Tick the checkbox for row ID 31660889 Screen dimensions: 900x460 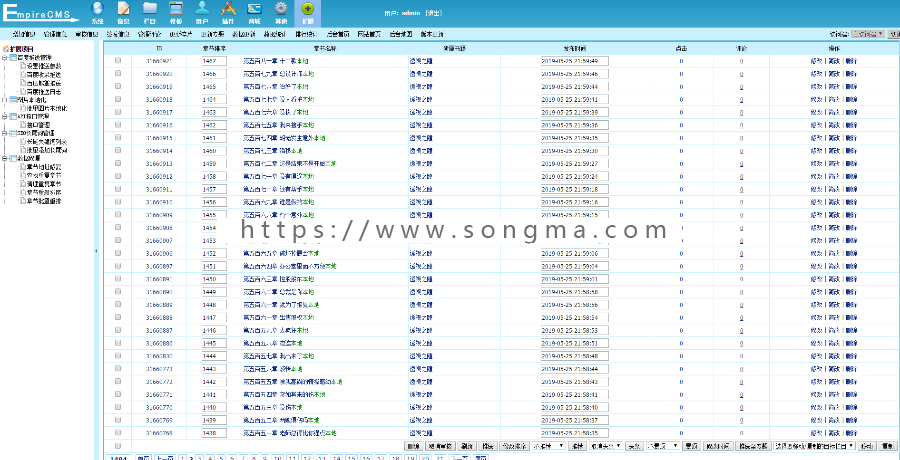coord(118,305)
